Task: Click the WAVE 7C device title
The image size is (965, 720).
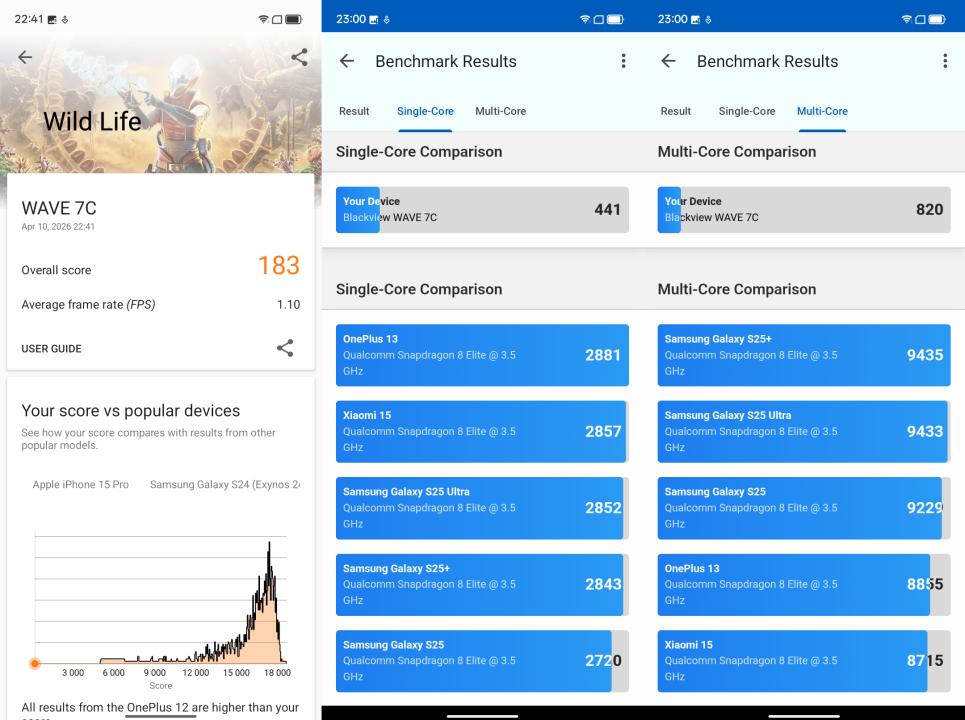Action: 59,208
